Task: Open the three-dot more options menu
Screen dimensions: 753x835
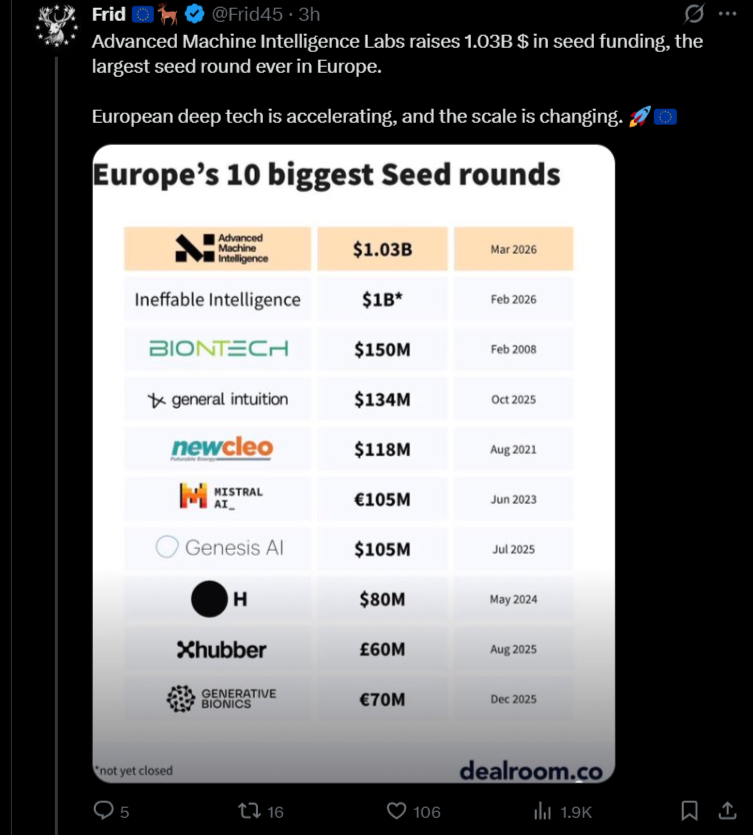Action: coord(727,15)
